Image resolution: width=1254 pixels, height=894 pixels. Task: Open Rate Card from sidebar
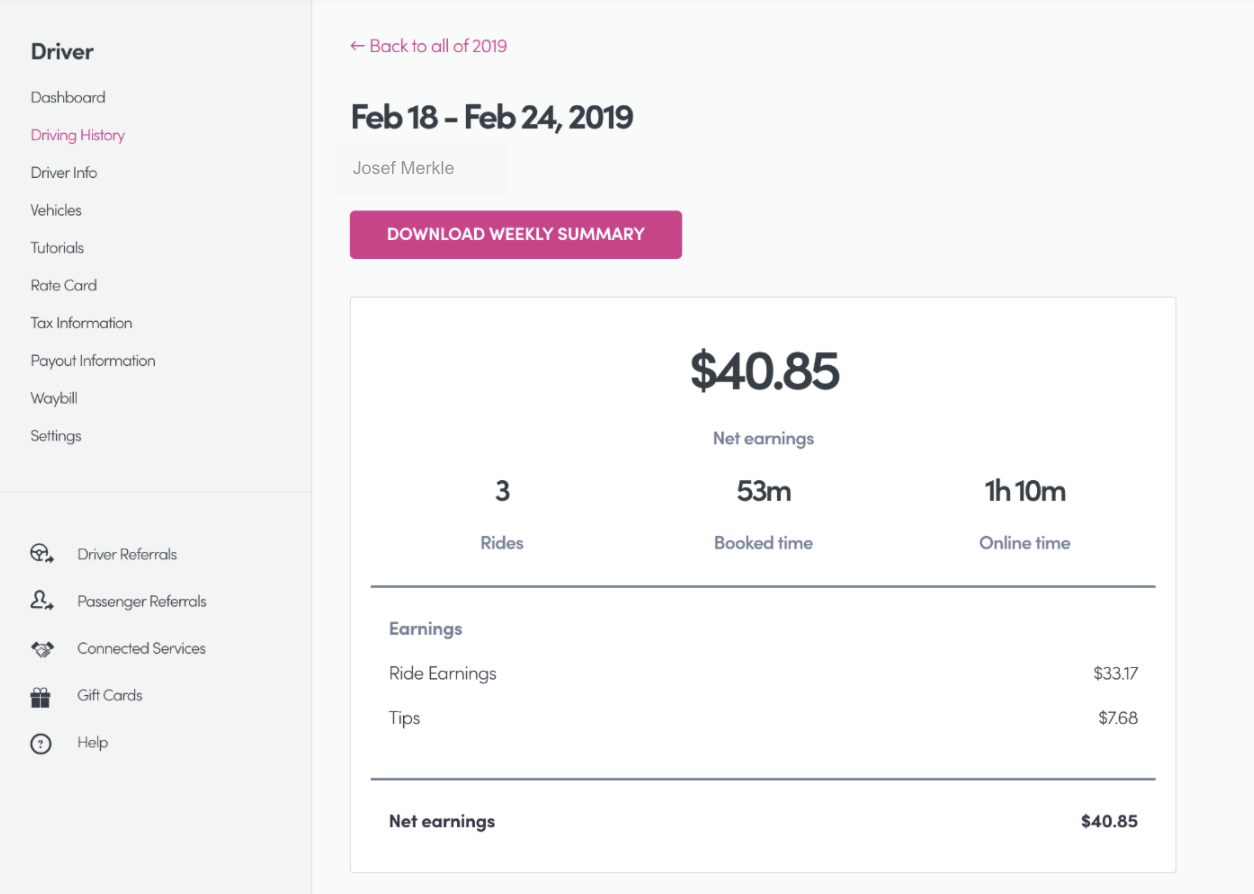coord(64,285)
